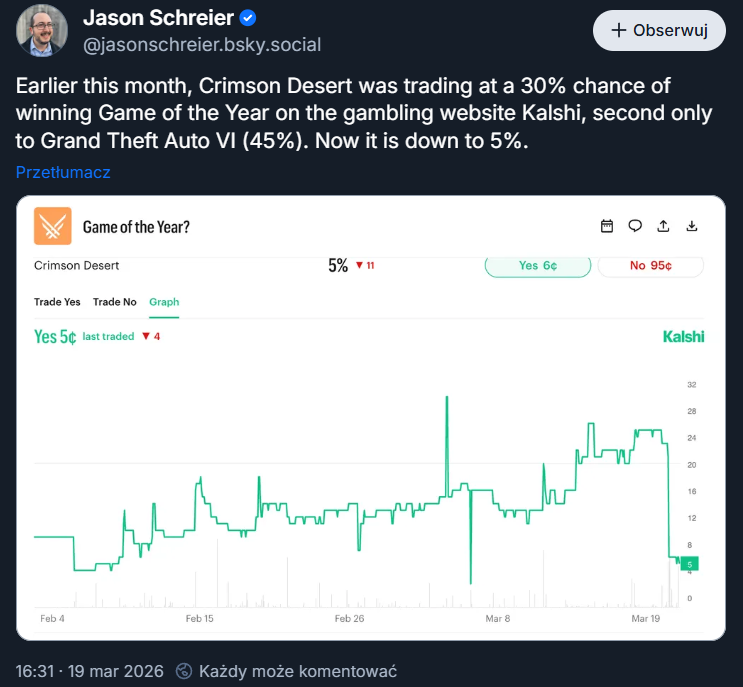Switch to the Trade Yes tab

57,301
